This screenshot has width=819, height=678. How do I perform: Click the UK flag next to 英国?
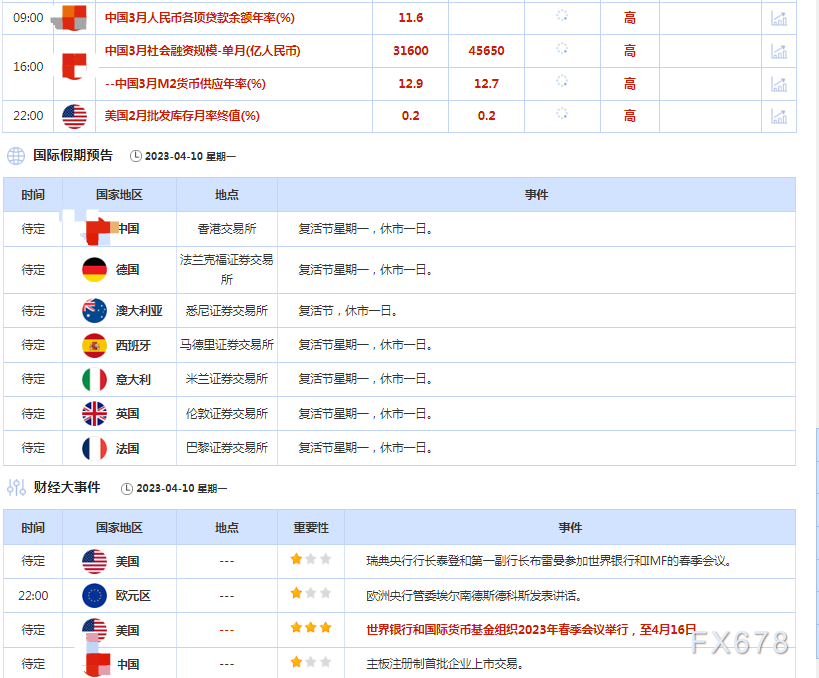pyautogui.click(x=94, y=413)
